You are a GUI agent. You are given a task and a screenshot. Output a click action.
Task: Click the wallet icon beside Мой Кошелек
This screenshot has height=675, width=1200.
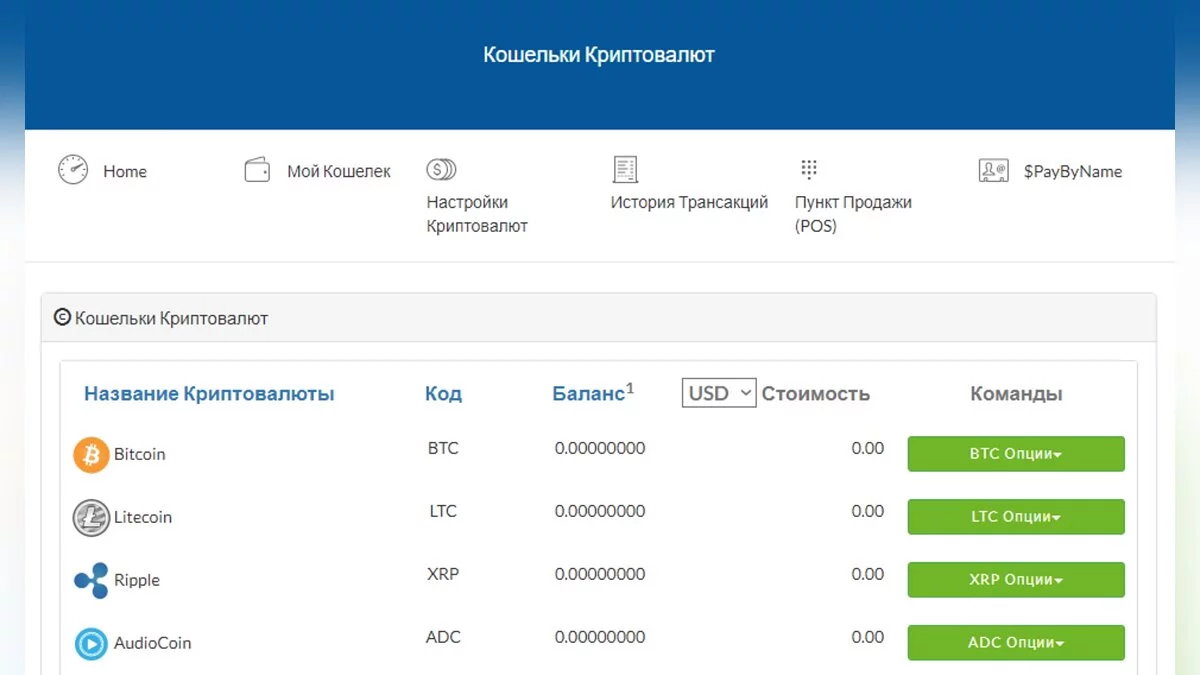(x=257, y=170)
